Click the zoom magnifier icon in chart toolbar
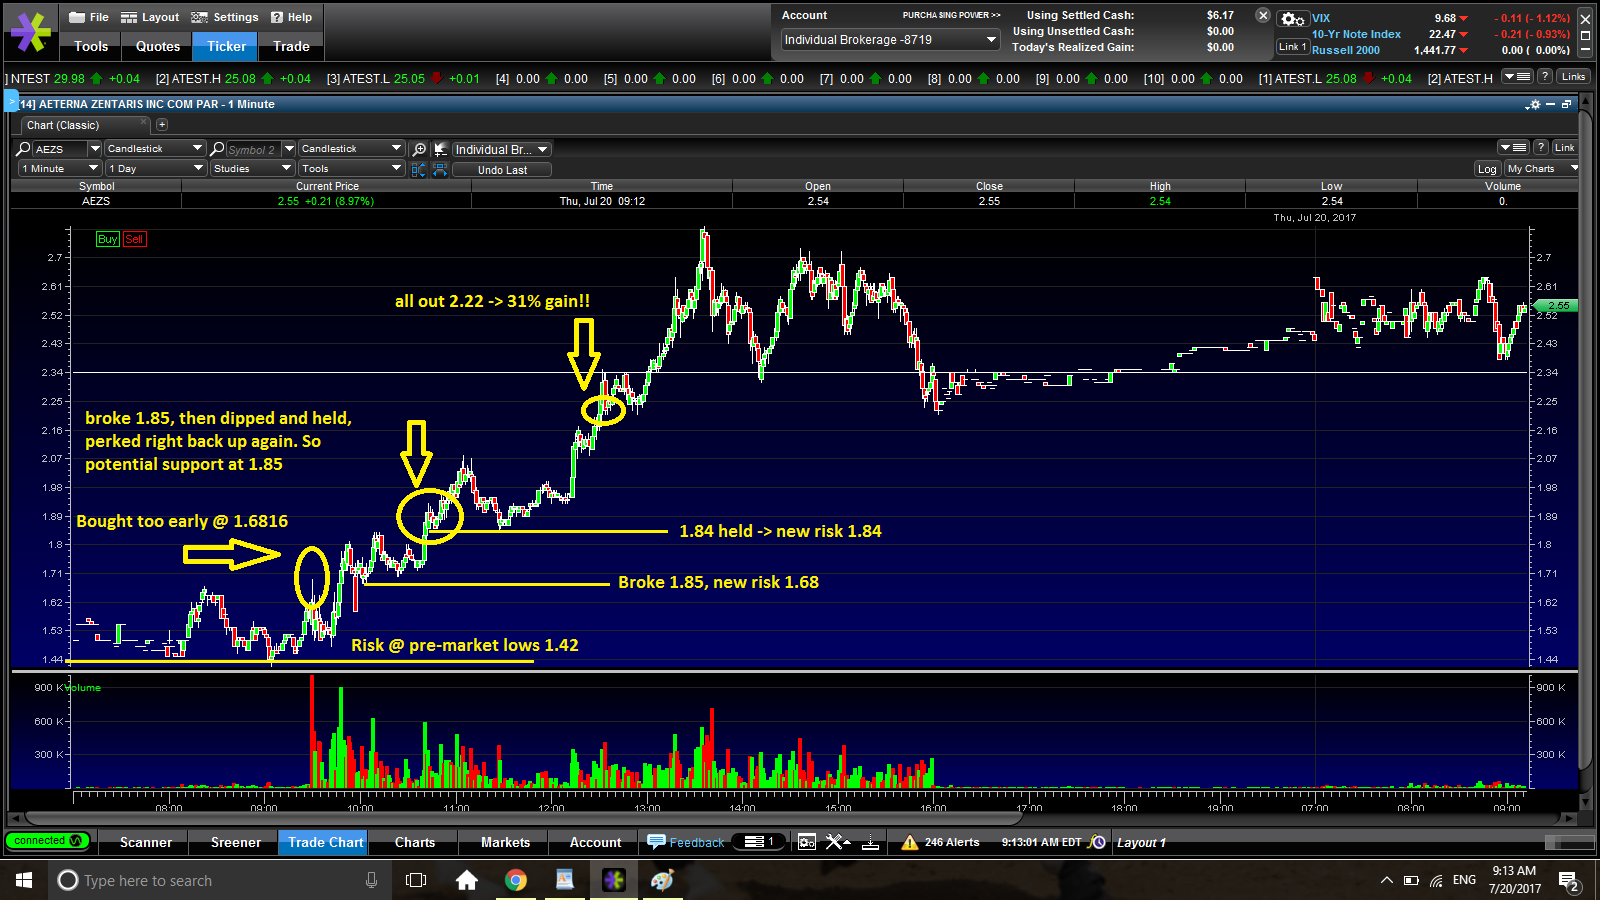Viewport: 1600px width, 900px height. [x=419, y=148]
